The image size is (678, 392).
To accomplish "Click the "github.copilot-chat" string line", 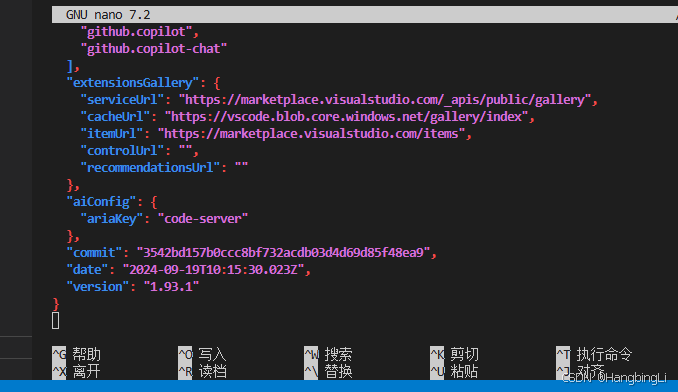I will (x=154, y=48).
